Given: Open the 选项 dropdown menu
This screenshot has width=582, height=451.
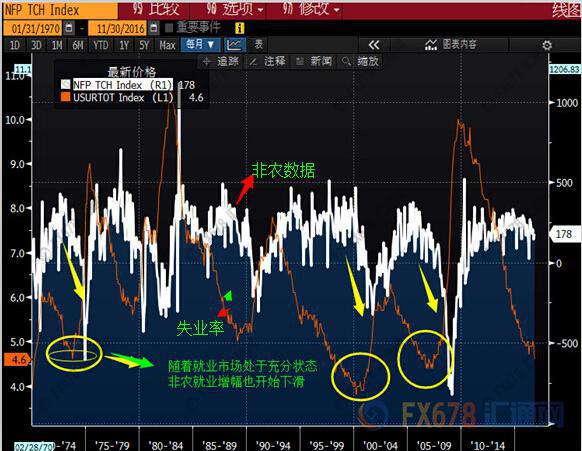Looking at the screenshot, I should (235, 9).
